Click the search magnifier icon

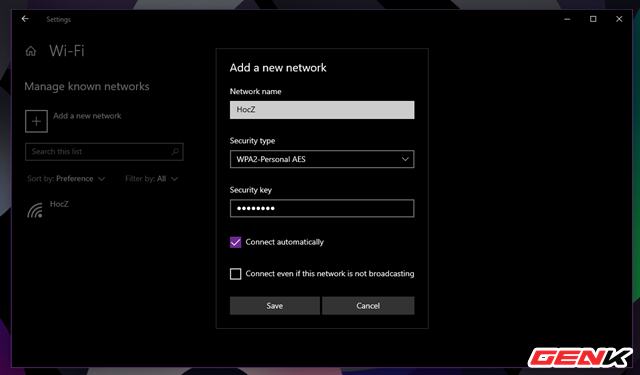point(175,152)
